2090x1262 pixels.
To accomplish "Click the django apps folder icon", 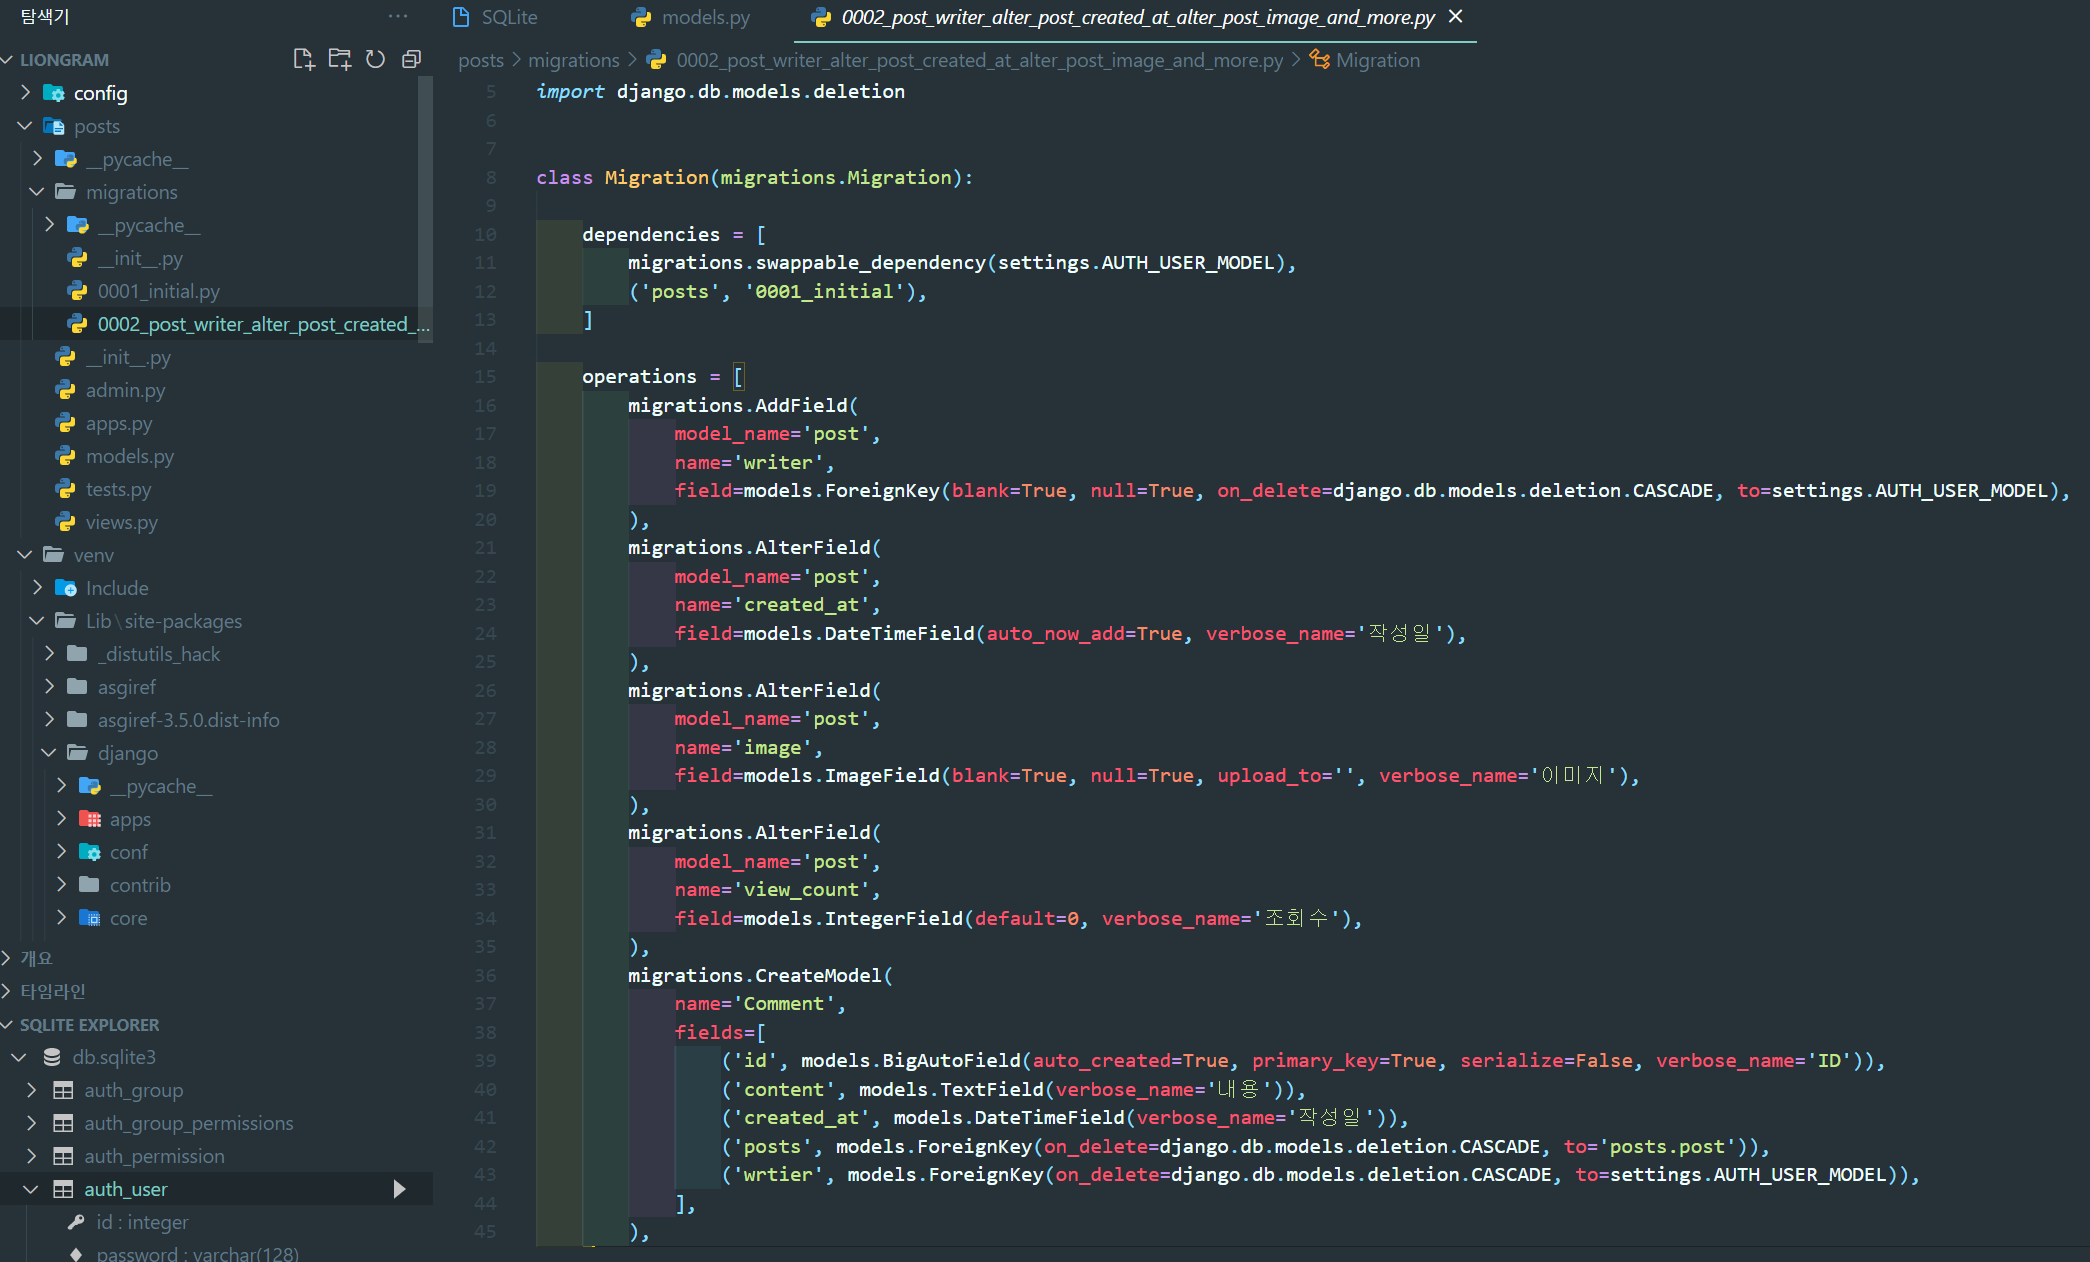I will click(90, 819).
